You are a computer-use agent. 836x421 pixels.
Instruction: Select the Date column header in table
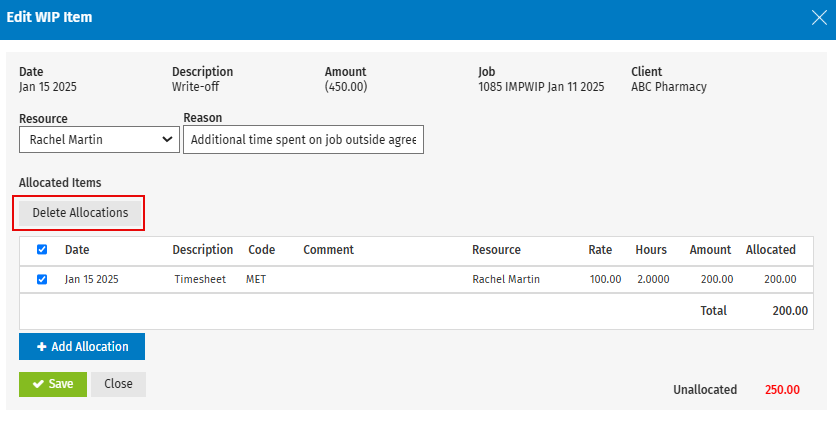[77, 250]
